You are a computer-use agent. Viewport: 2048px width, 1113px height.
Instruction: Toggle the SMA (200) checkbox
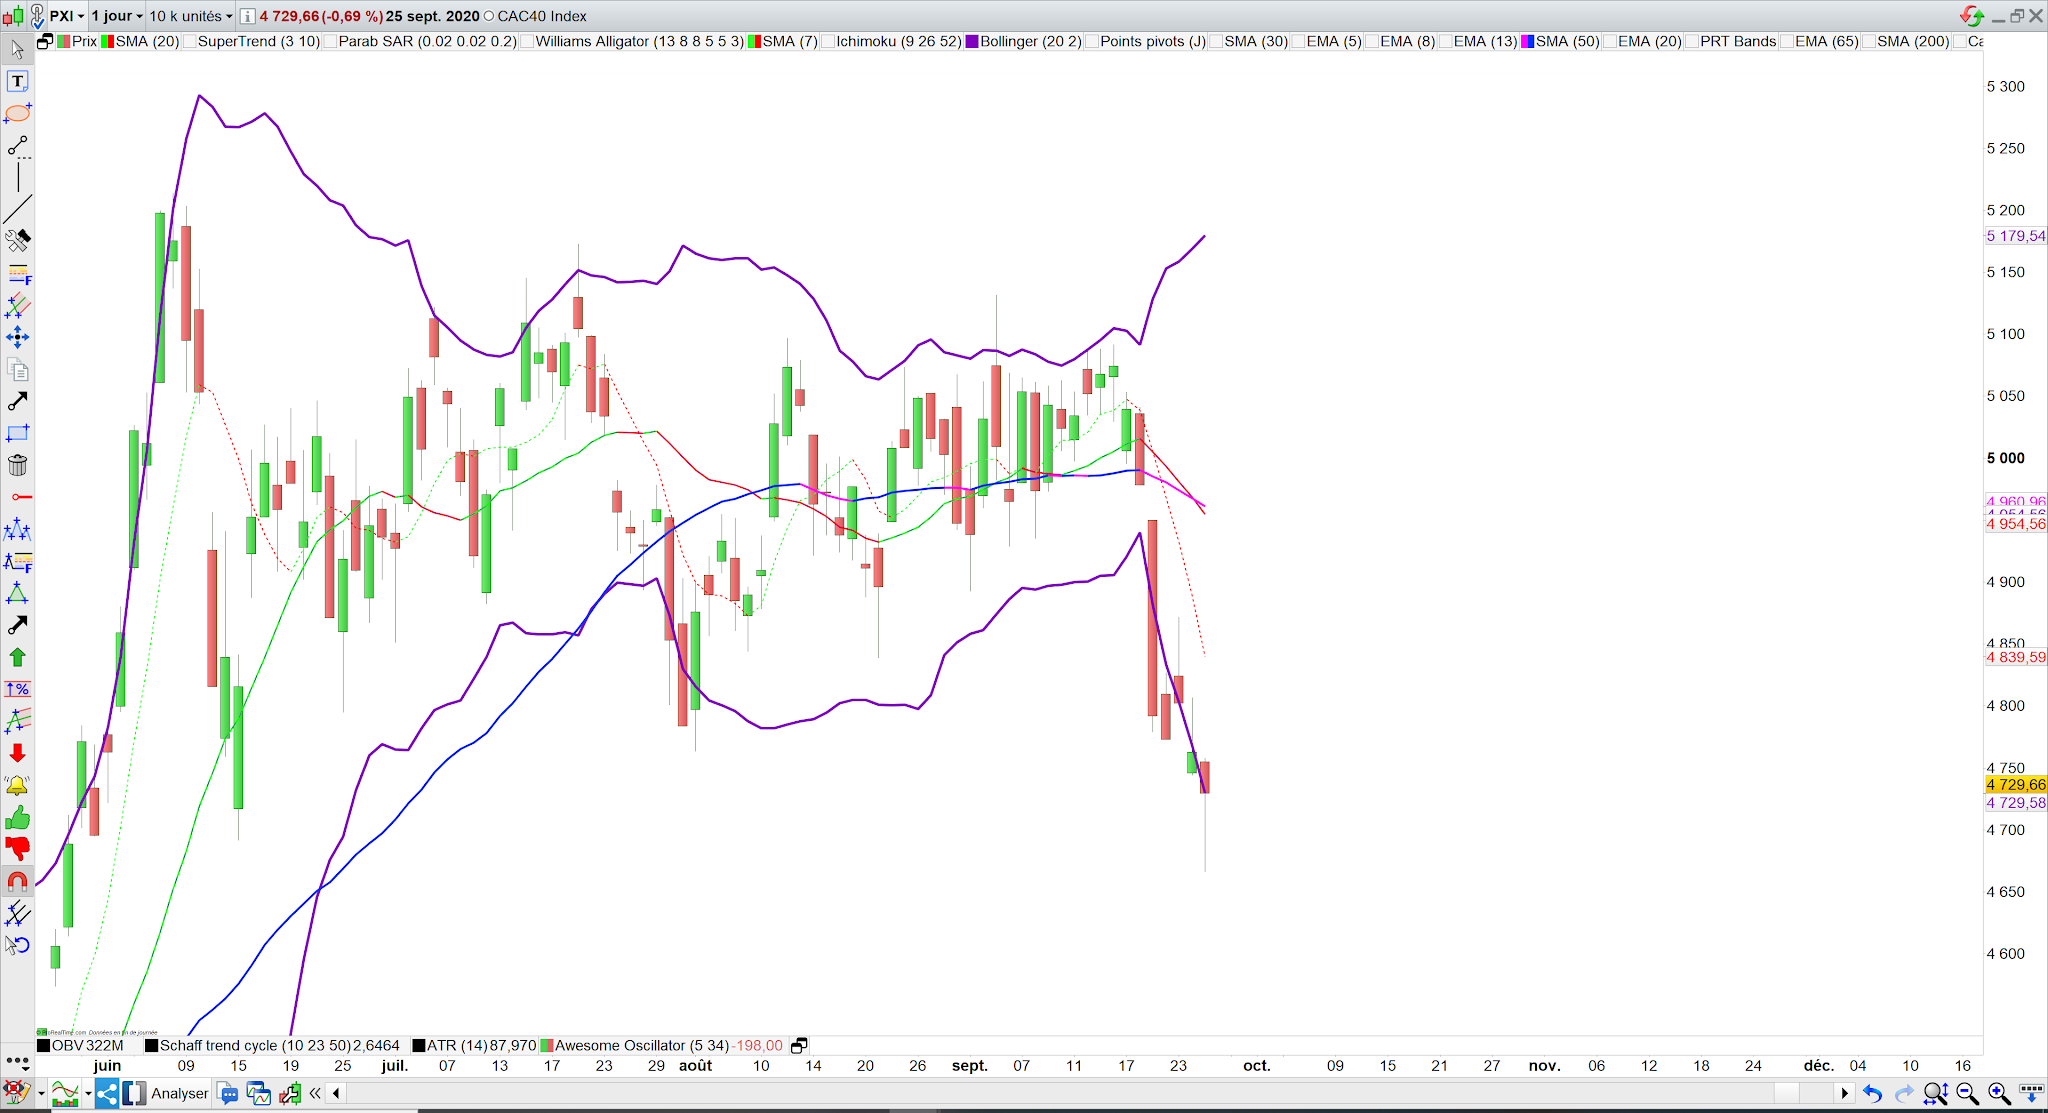(x=1869, y=41)
